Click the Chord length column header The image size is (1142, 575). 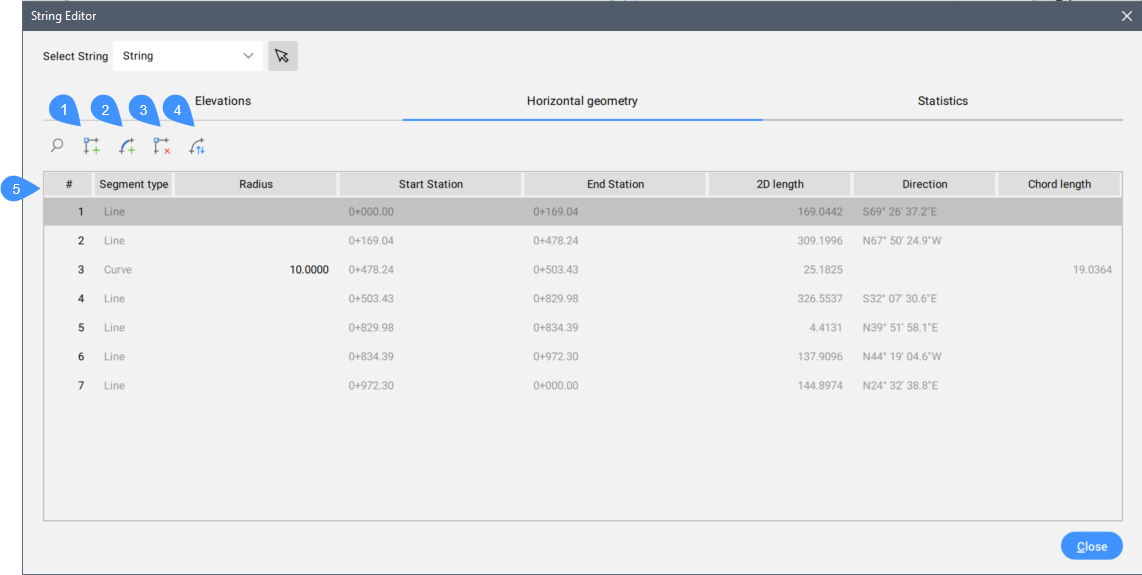[x=1059, y=184]
